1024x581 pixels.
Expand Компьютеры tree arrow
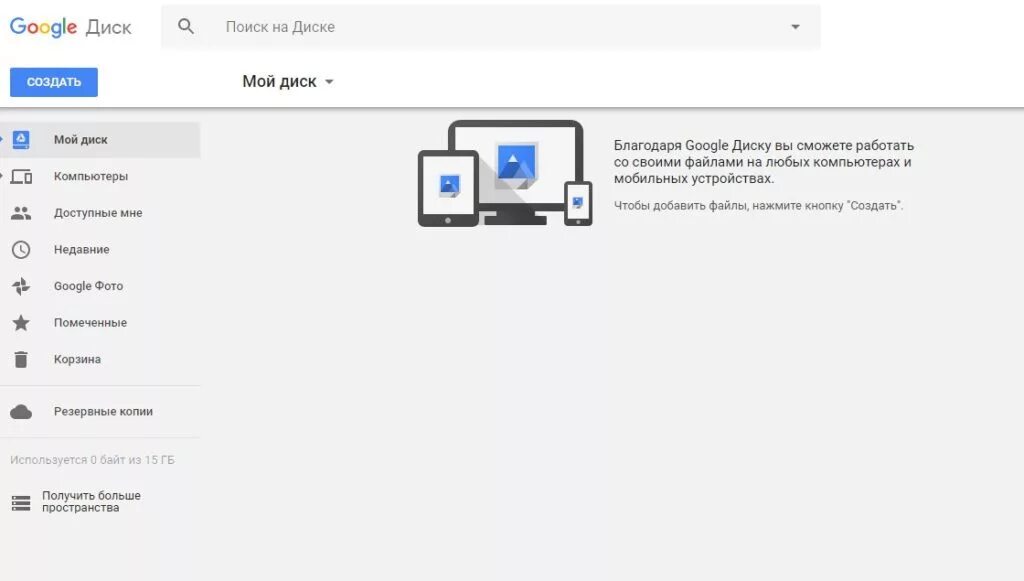[1, 176]
